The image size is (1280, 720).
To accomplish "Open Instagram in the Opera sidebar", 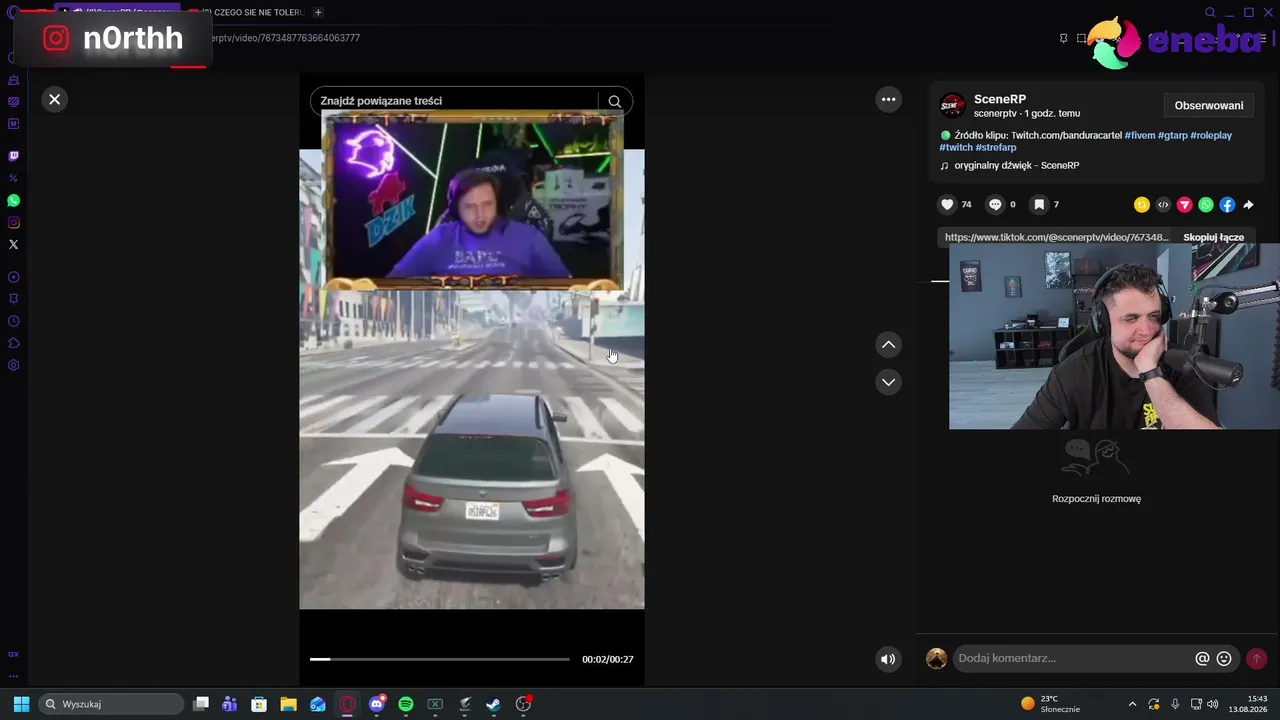I will 14,222.
